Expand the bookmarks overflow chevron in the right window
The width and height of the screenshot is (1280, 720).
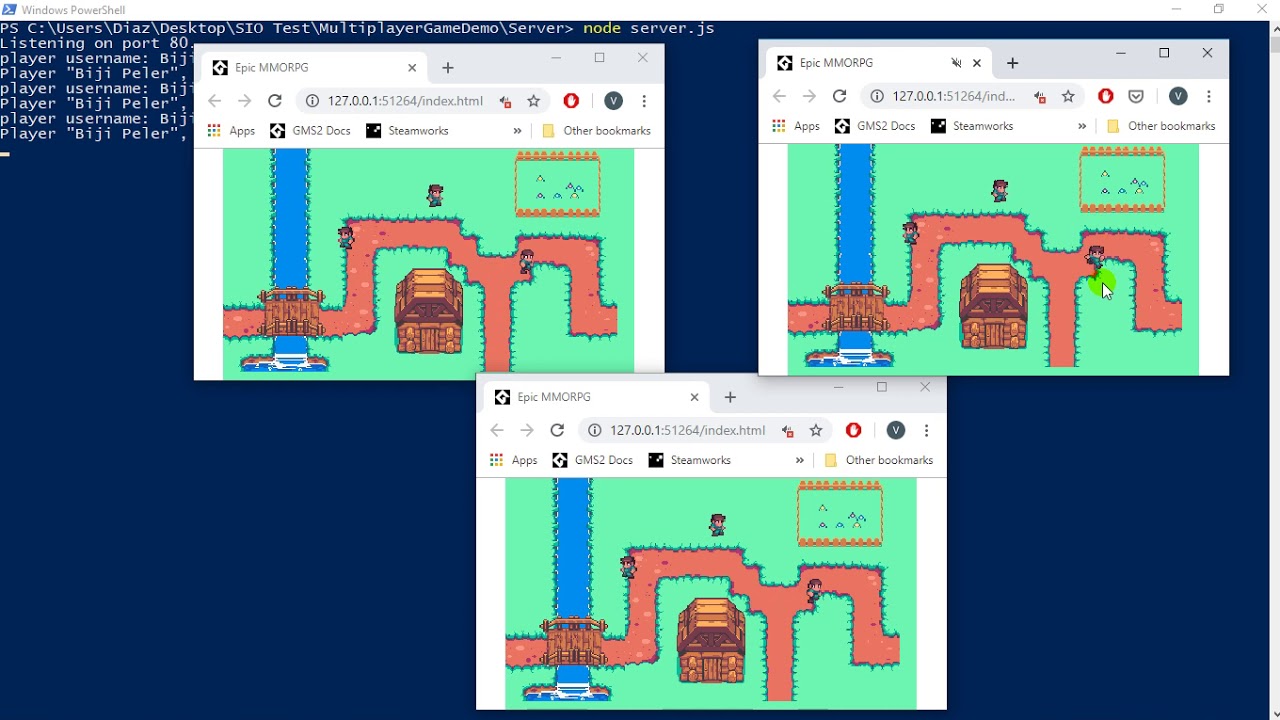point(1082,126)
